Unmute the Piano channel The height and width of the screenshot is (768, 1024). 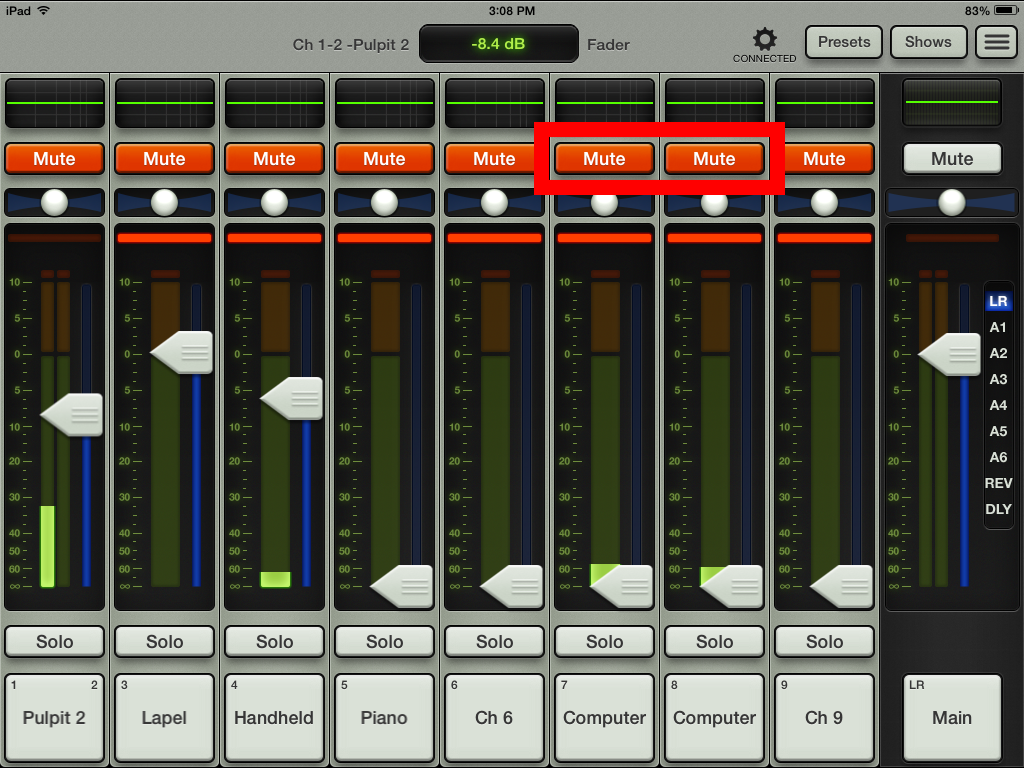click(384, 158)
